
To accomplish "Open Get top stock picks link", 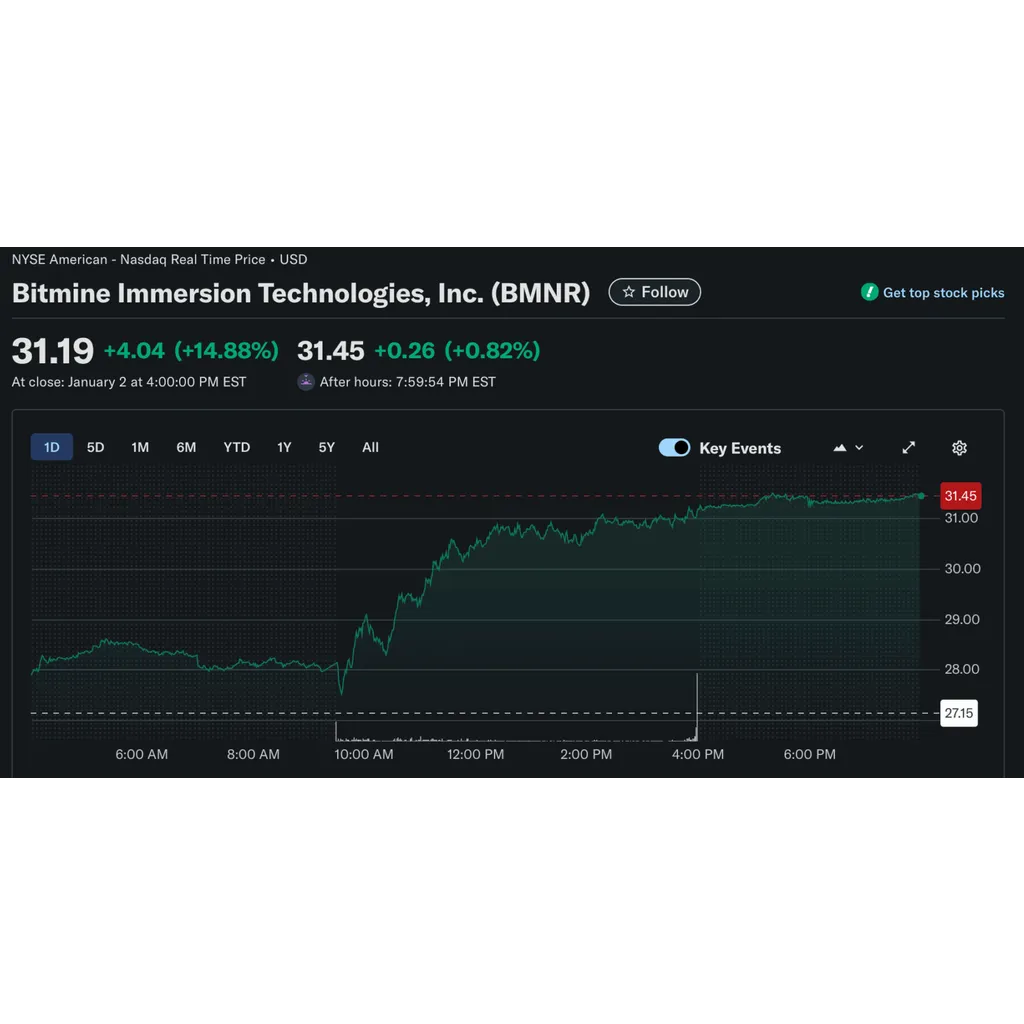I will (x=933, y=293).
